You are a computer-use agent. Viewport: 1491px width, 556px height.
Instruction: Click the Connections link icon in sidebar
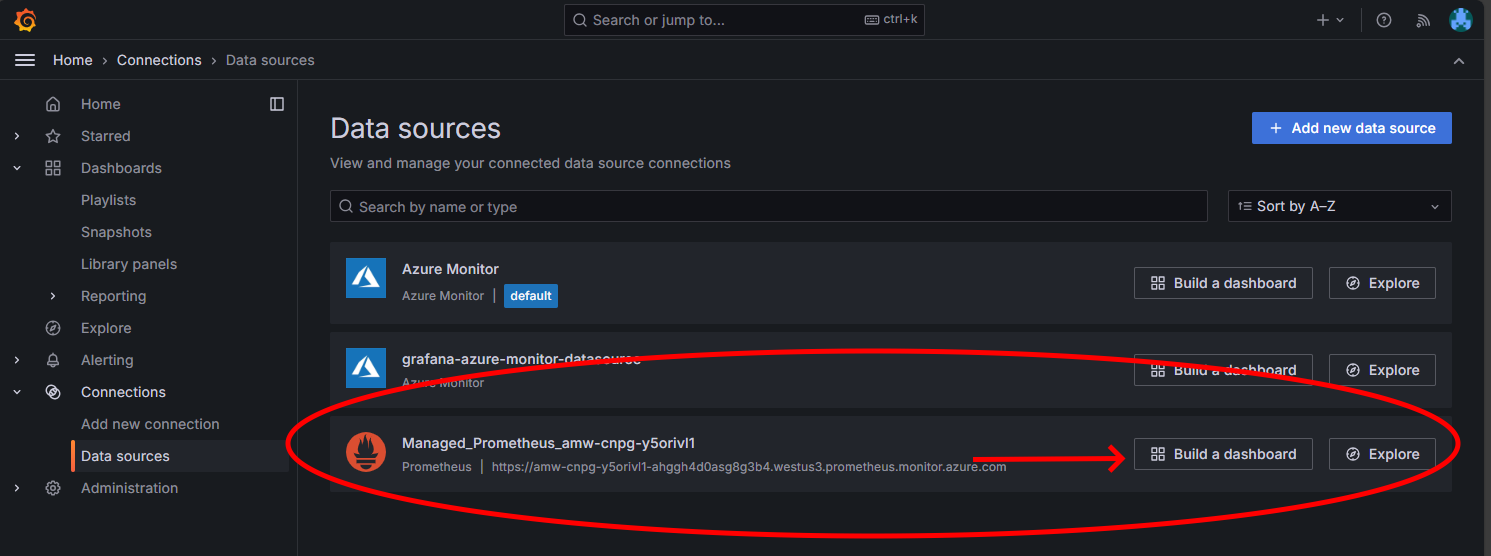(x=54, y=392)
